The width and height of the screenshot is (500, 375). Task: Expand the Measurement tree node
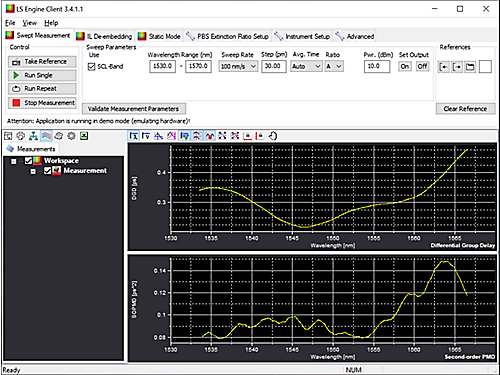(x=33, y=171)
